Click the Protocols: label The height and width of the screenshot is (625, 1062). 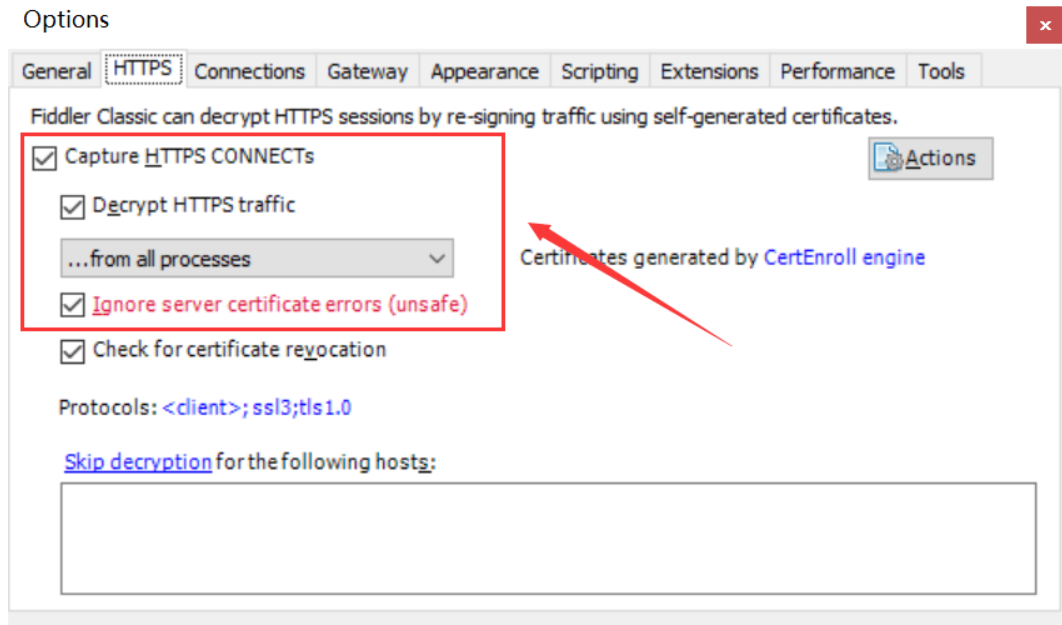pyautogui.click(x=108, y=408)
